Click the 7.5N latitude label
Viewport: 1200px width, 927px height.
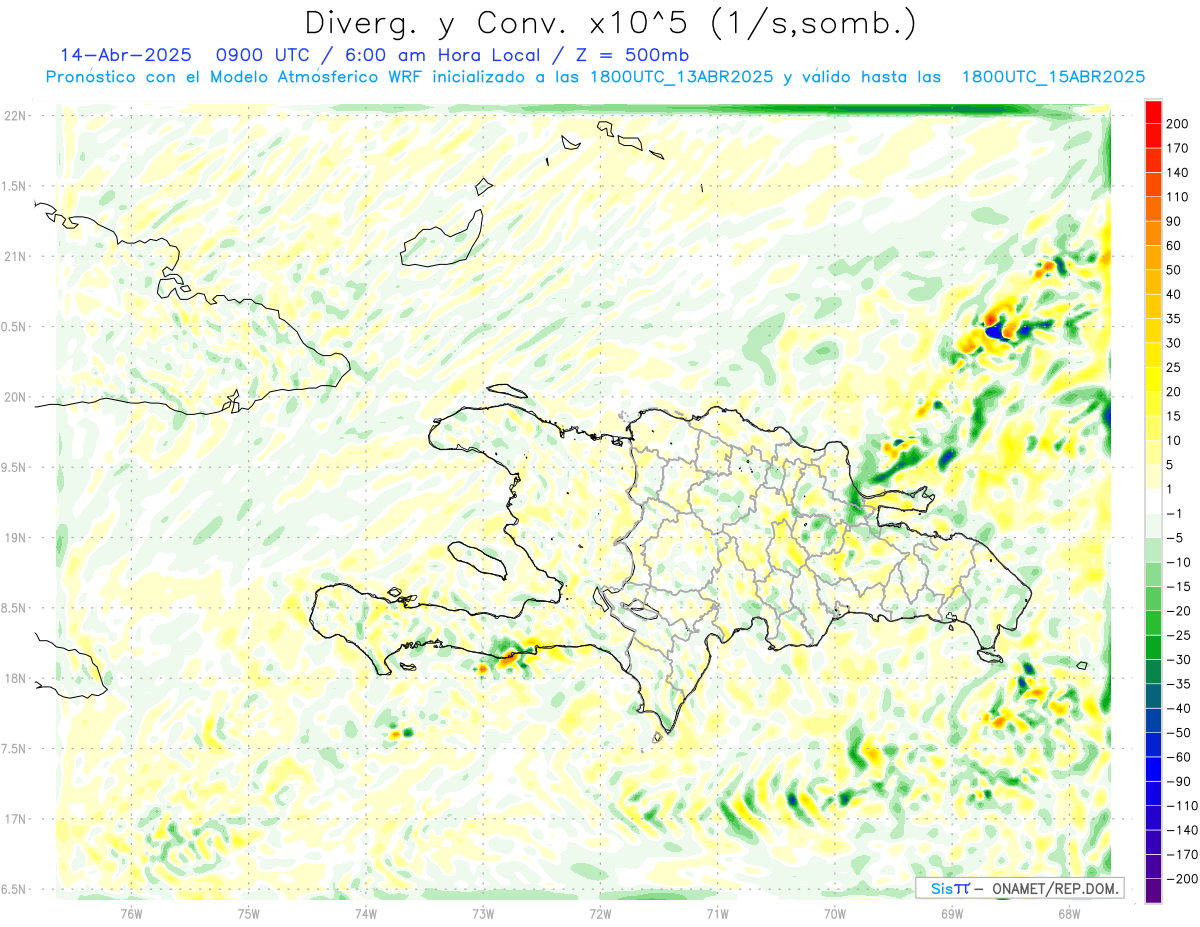(x=15, y=749)
